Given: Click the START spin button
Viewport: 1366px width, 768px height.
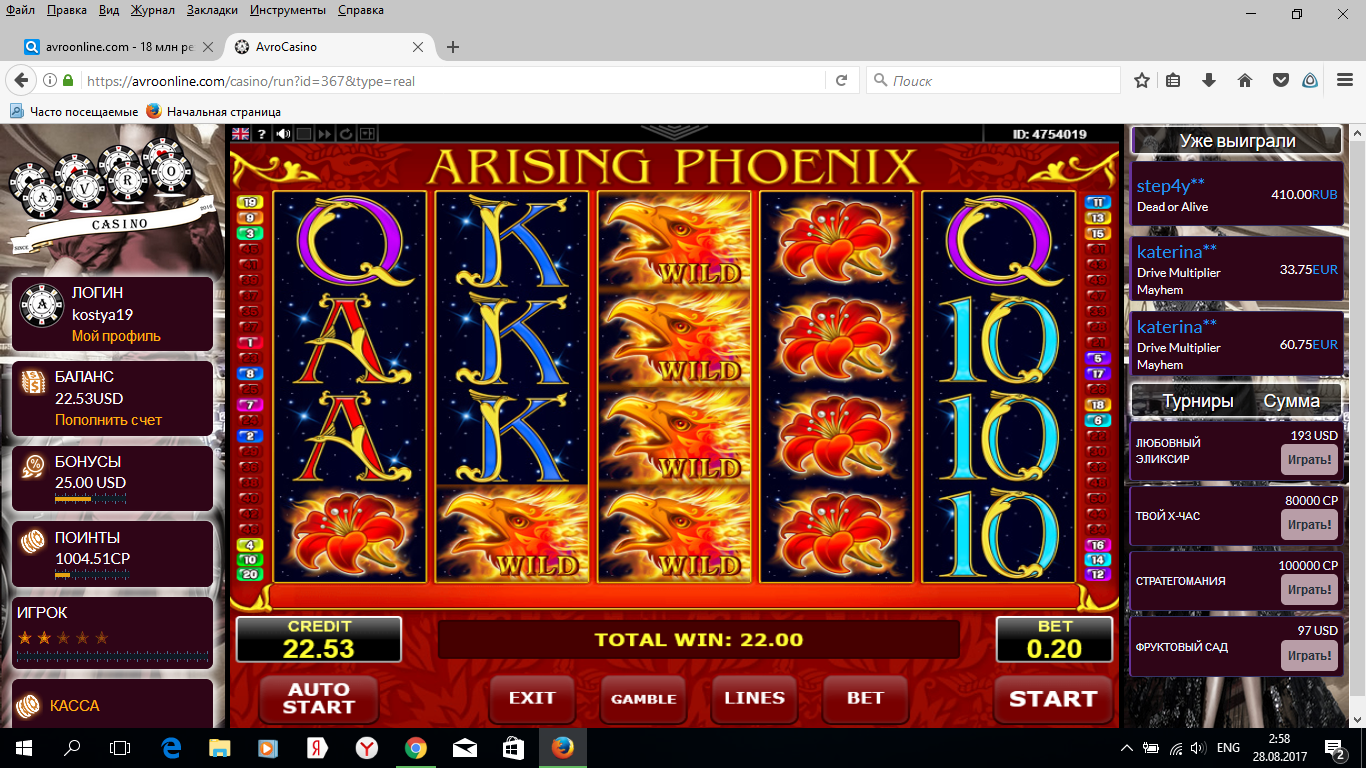Looking at the screenshot, I should (1053, 699).
